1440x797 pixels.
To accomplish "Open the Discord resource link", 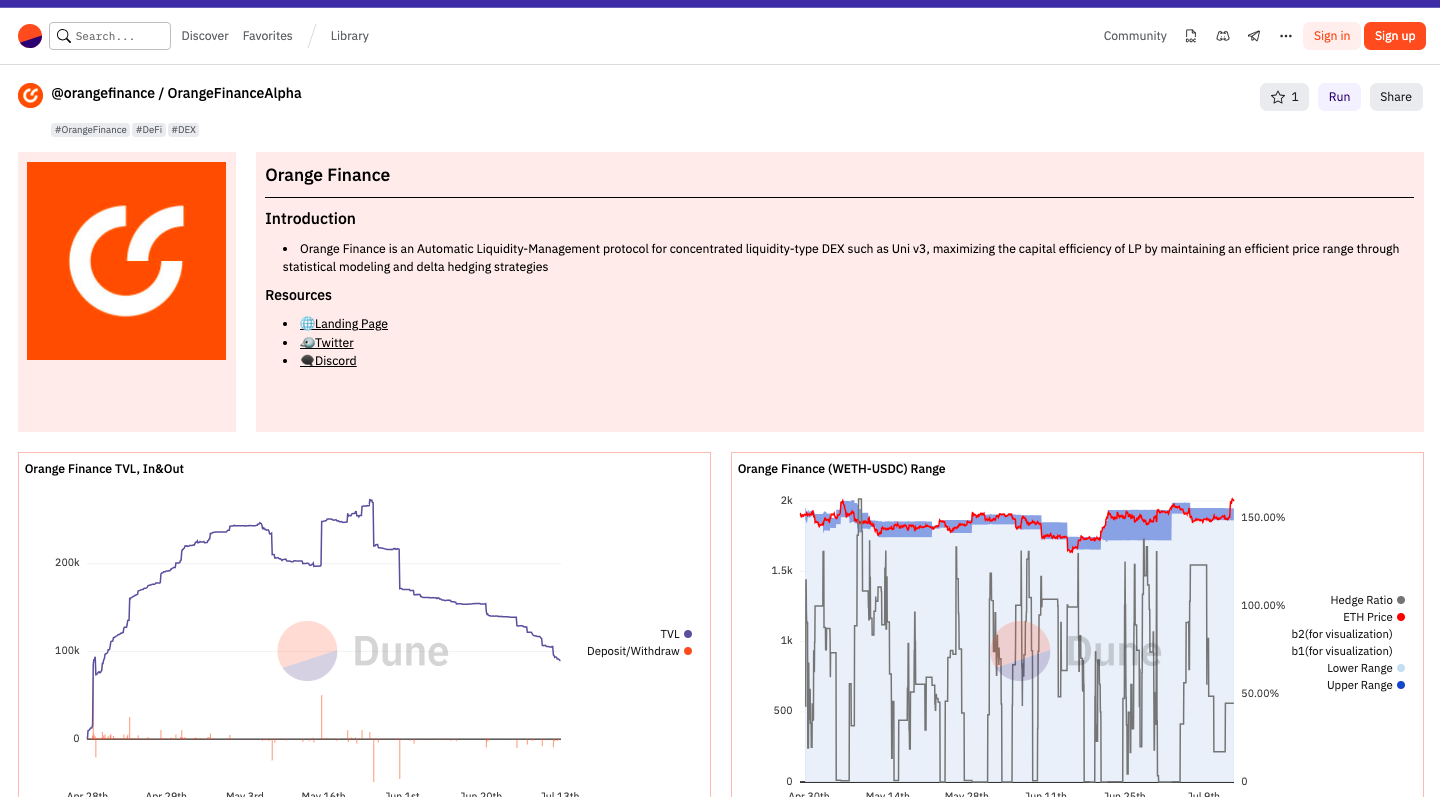I will pyautogui.click(x=328, y=361).
